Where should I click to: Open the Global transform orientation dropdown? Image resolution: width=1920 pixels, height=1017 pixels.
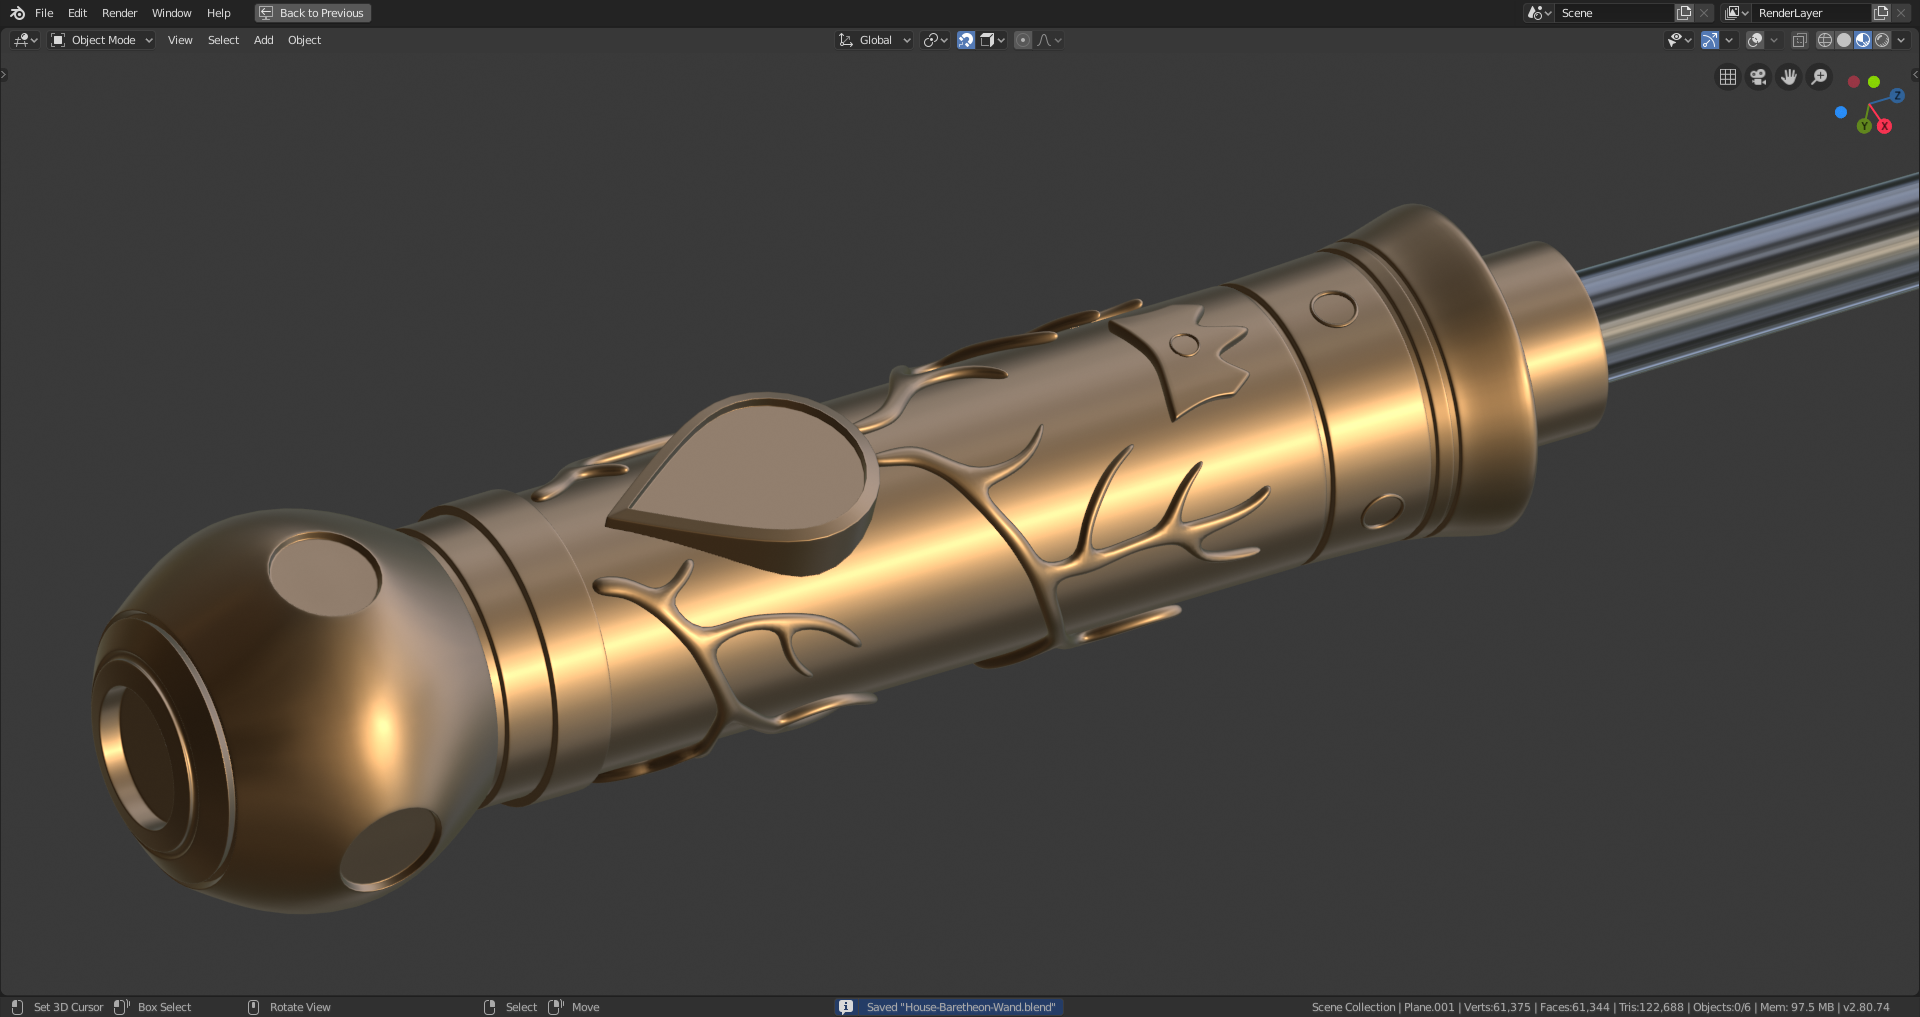click(x=875, y=40)
